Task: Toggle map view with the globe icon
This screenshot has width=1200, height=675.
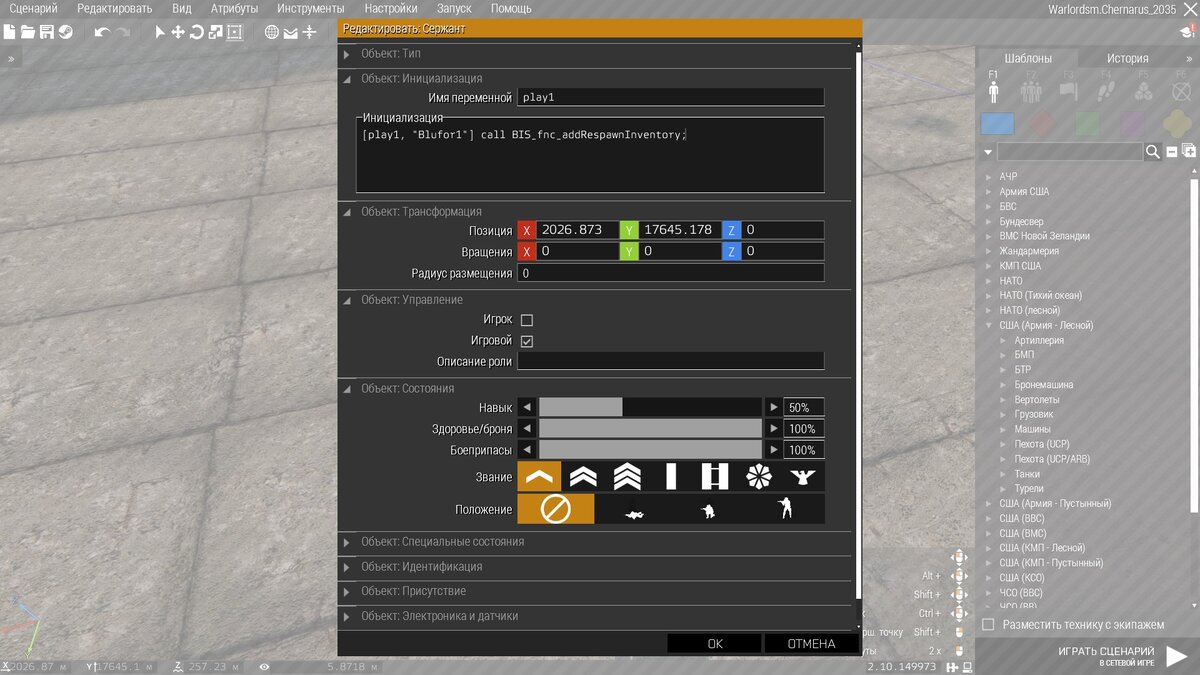Action: tap(272, 32)
